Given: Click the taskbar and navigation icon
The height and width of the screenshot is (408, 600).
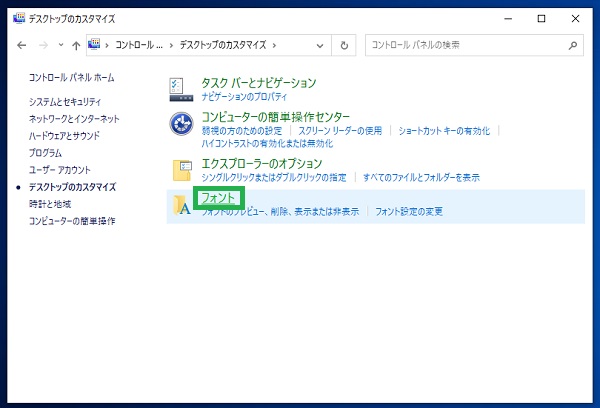Looking at the screenshot, I should 181,90.
